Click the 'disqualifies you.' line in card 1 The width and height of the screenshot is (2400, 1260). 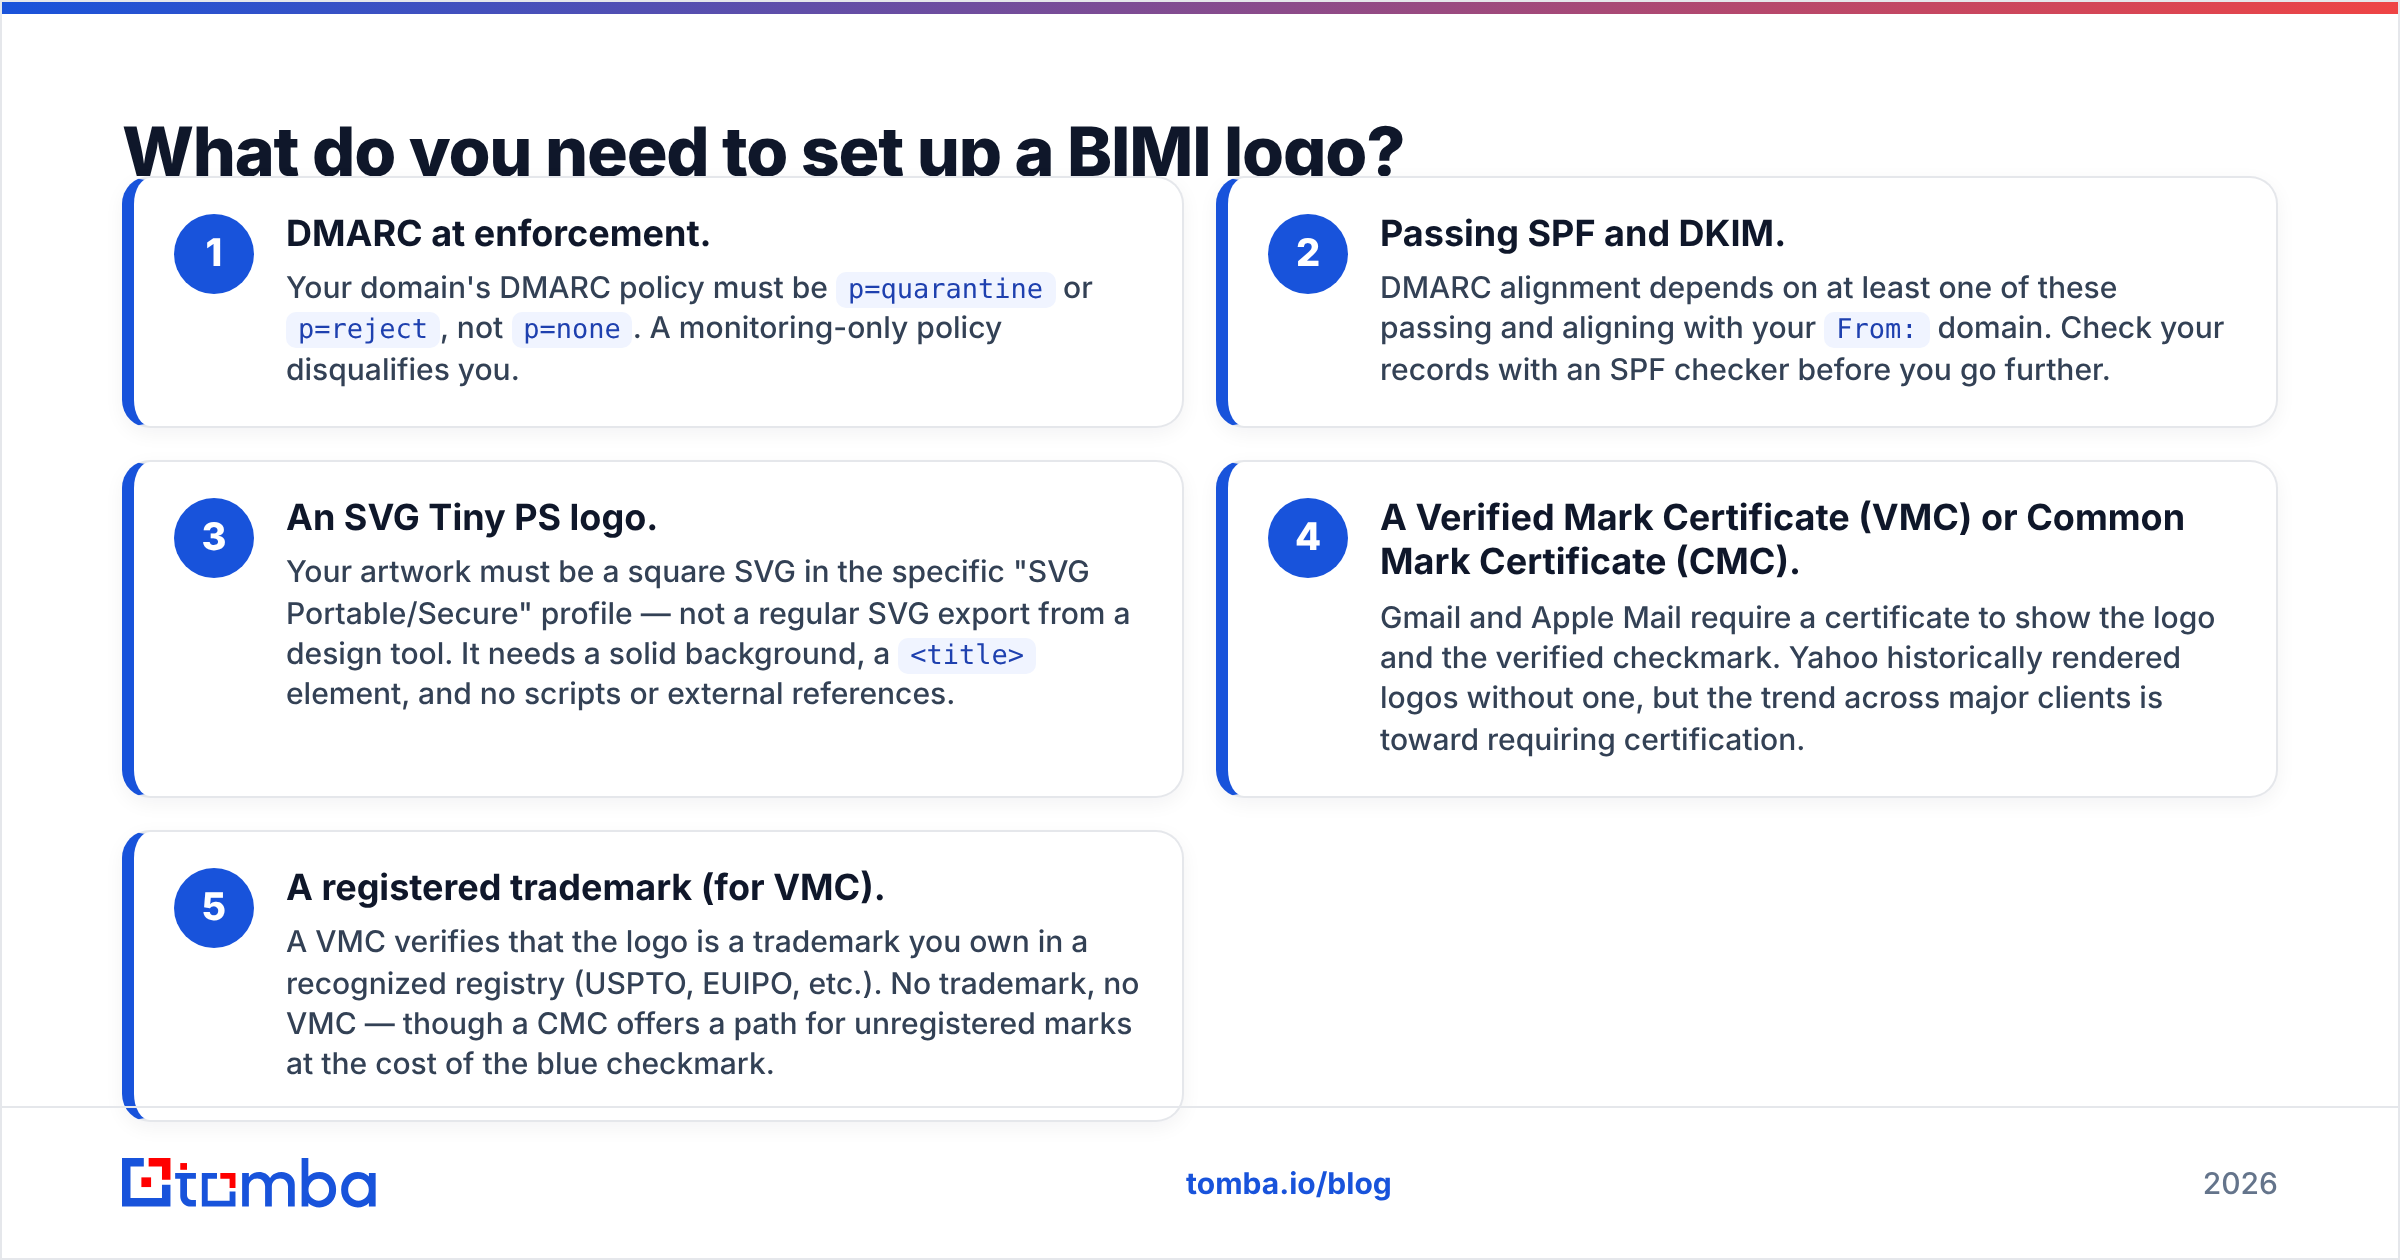tap(402, 370)
